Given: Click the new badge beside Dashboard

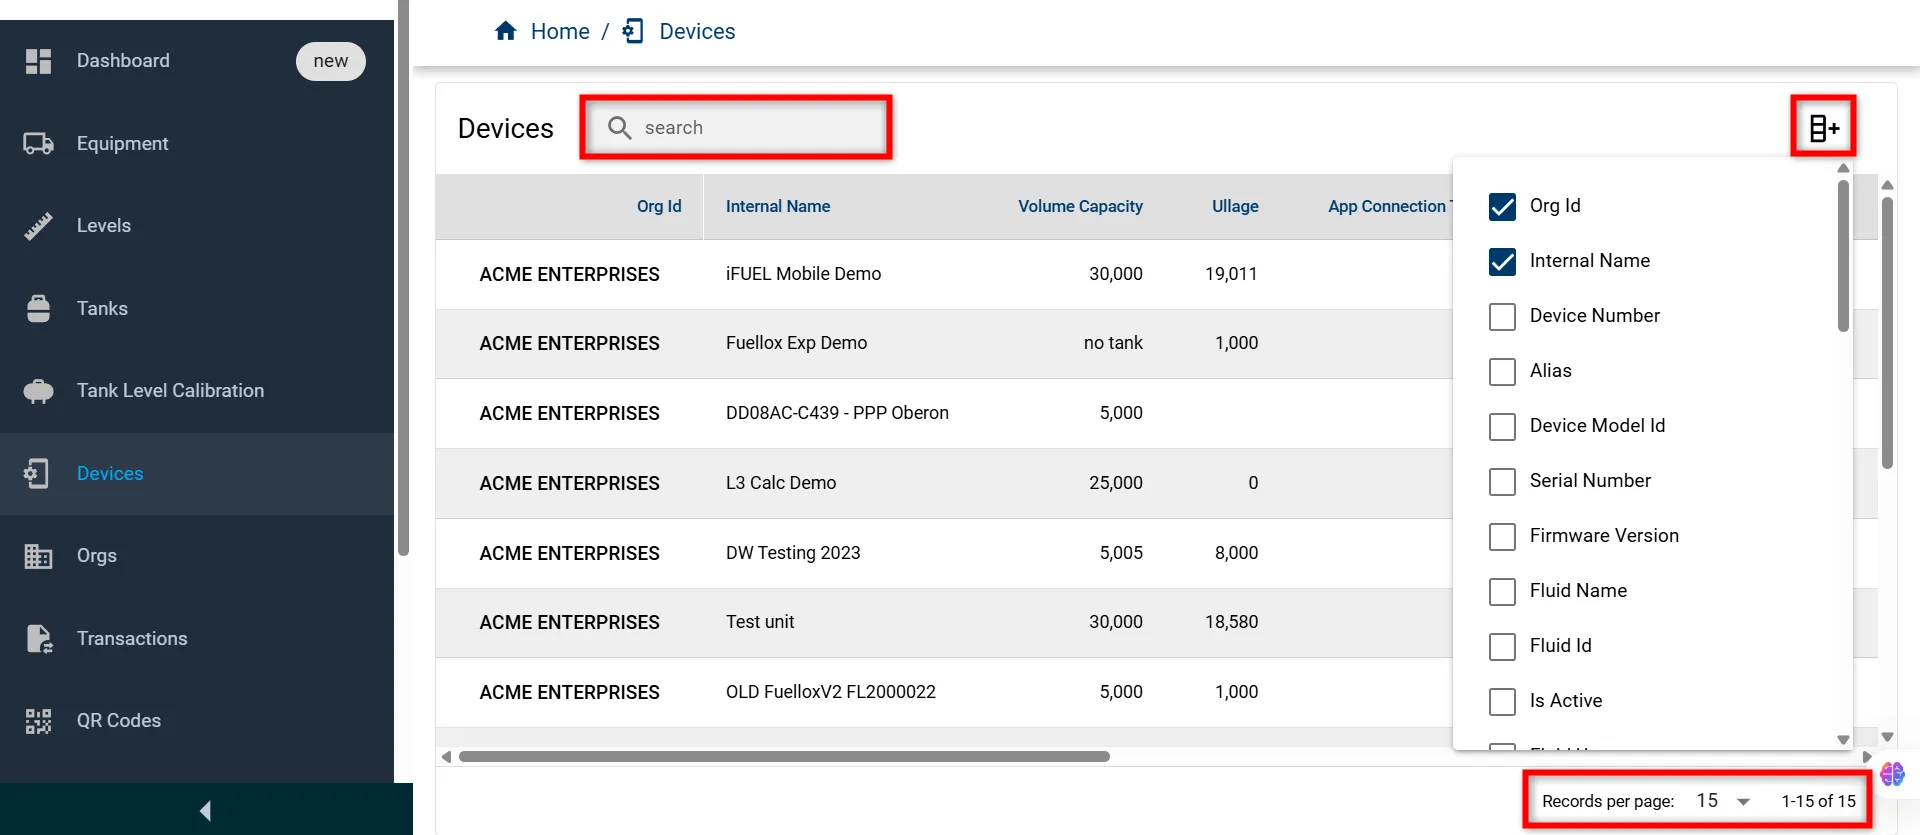Looking at the screenshot, I should [x=331, y=61].
